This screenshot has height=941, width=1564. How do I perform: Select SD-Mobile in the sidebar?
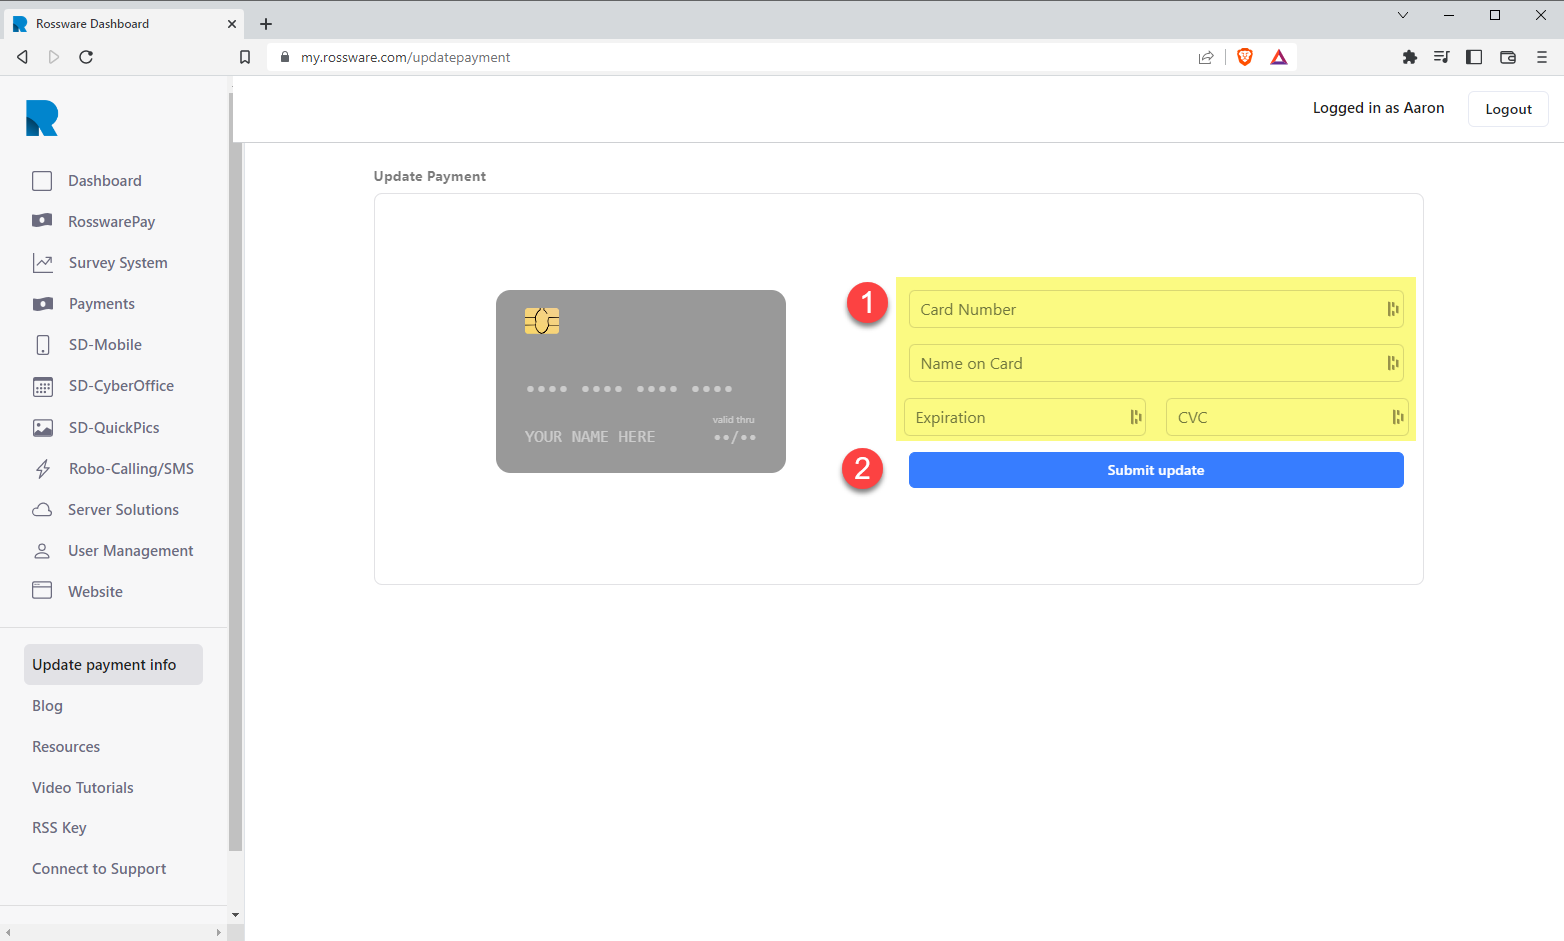coord(106,344)
